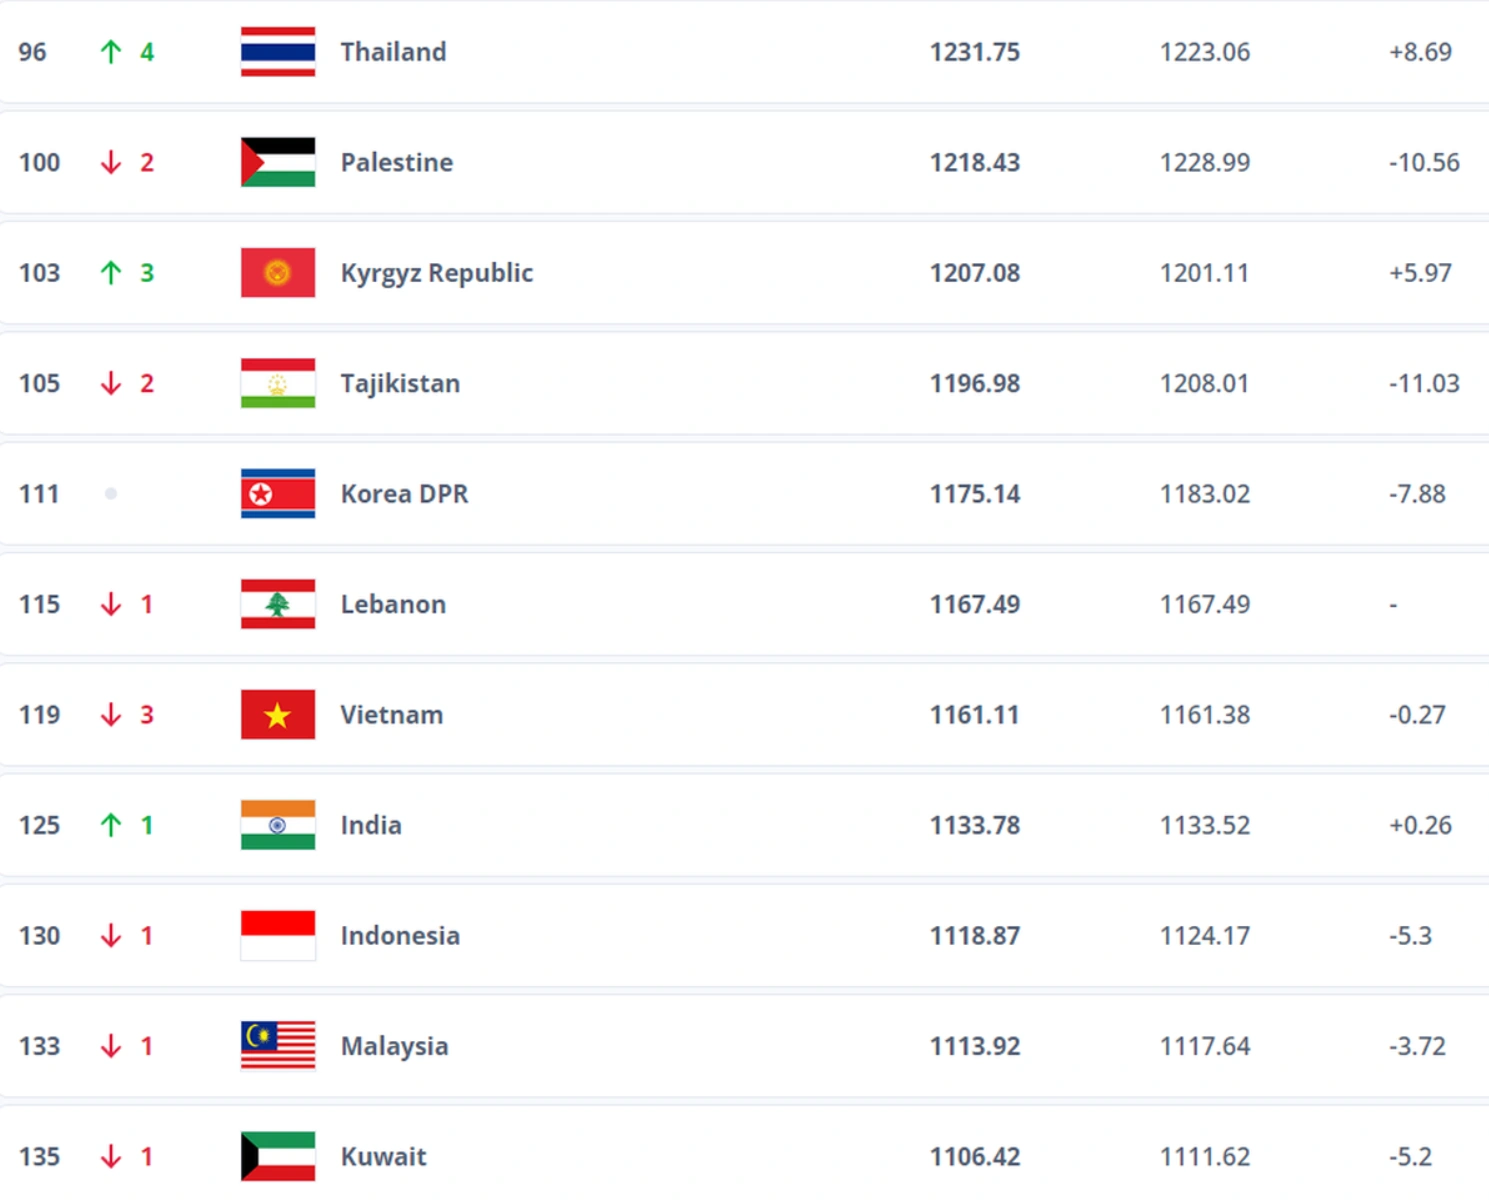Viewport: 1489px width, 1203px height.
Task: Click Palestine's red down arrow
Action: (111, 162)
